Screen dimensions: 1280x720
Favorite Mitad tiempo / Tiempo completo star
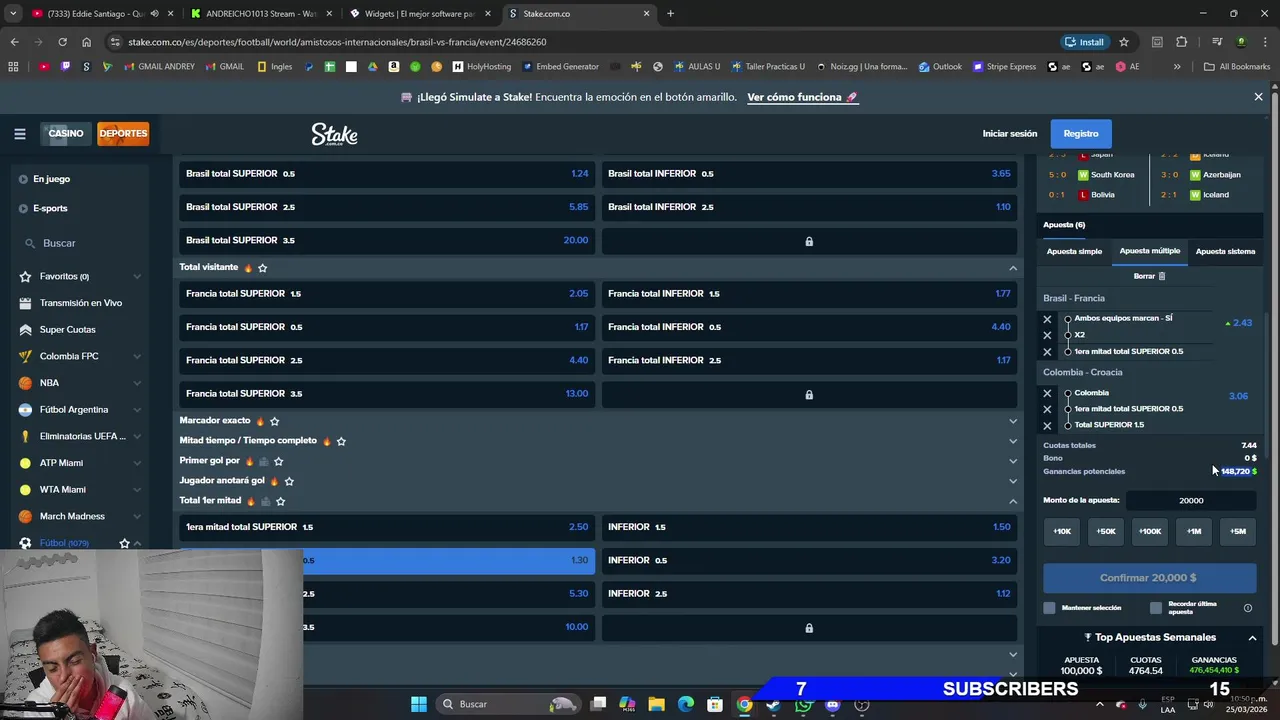pos(341,441)
